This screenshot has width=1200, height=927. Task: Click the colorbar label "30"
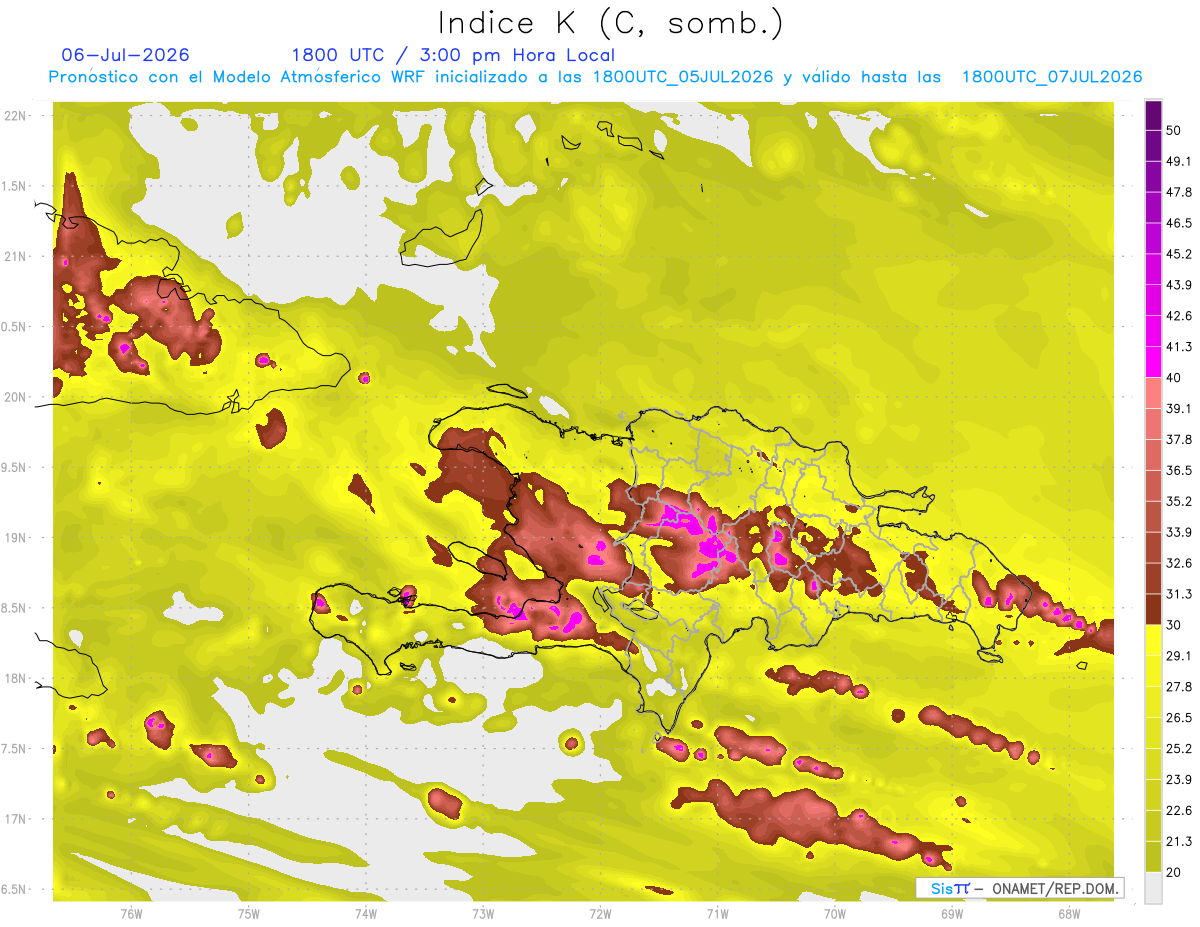click(x=1174, y=625)
